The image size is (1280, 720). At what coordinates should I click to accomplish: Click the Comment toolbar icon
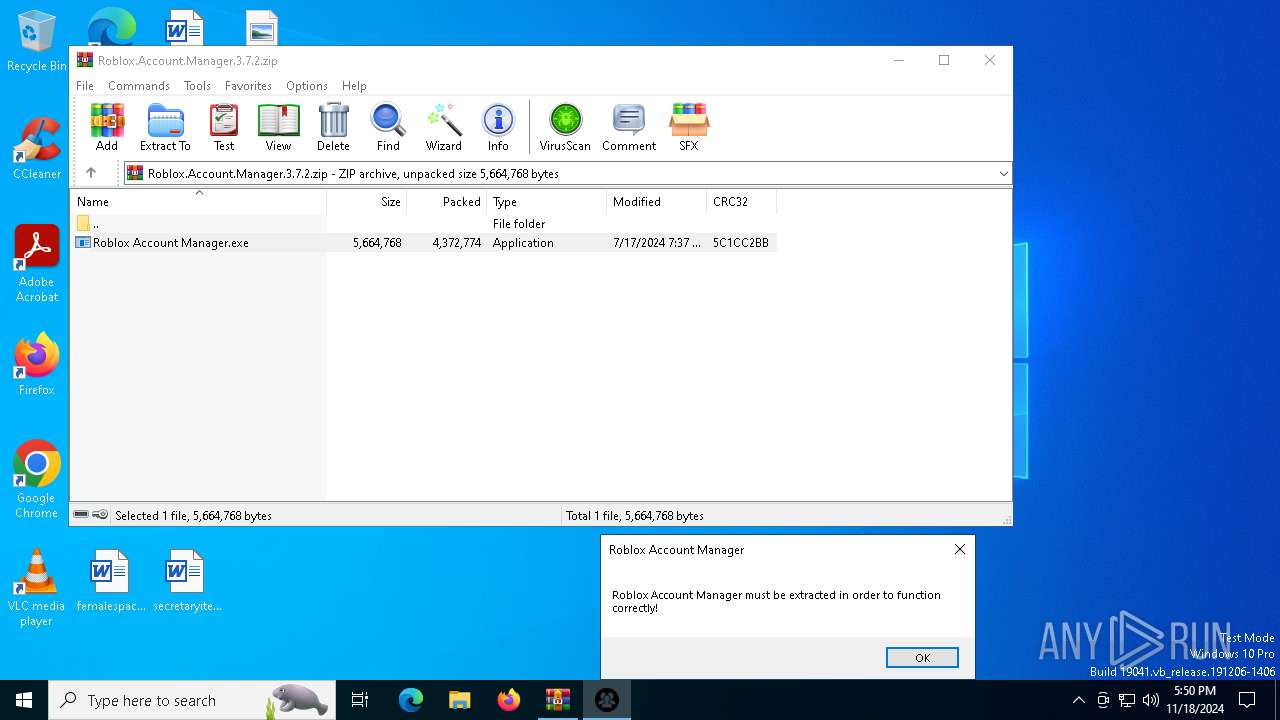629,127
